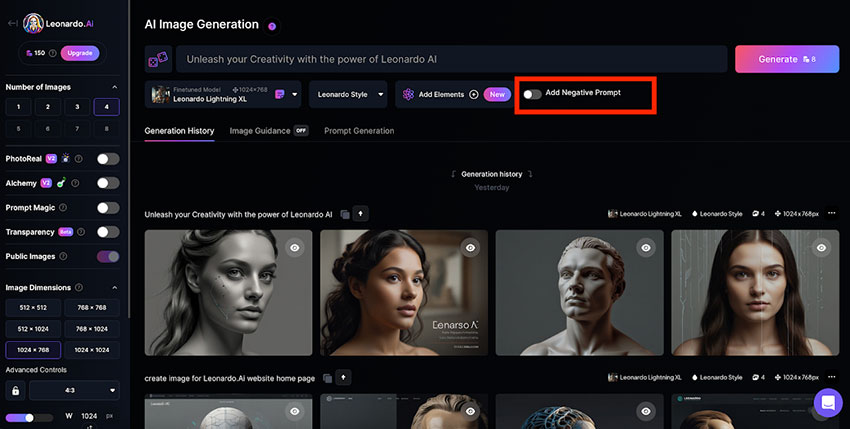850x429 pixels.
Task: Open the chat support bubble
Action: [x=828, y=403]
